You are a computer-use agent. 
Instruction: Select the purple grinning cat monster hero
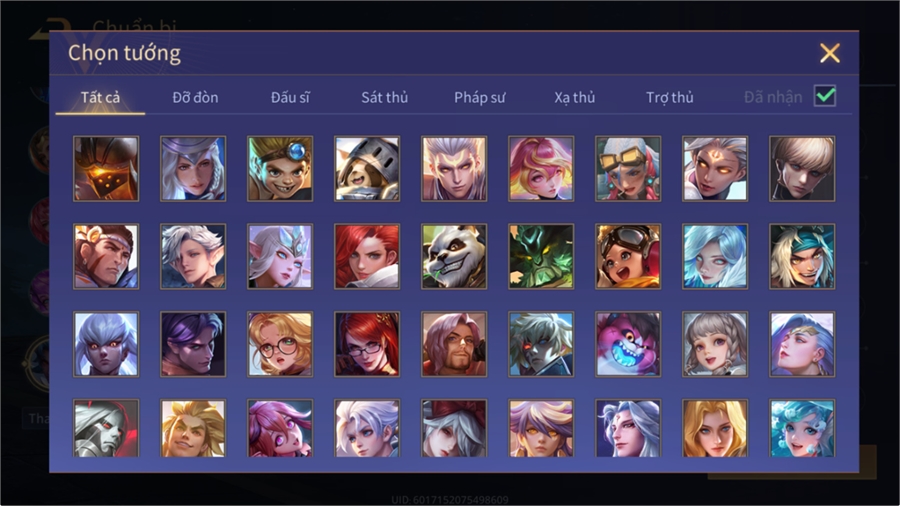click(628, 344)
